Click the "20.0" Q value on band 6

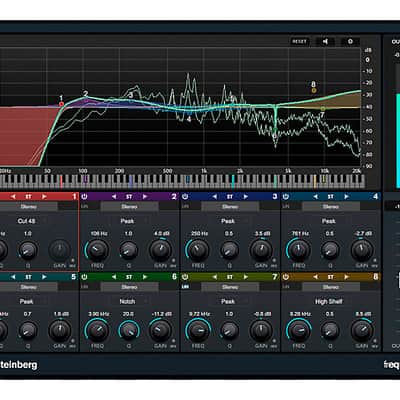click(128, 314)
